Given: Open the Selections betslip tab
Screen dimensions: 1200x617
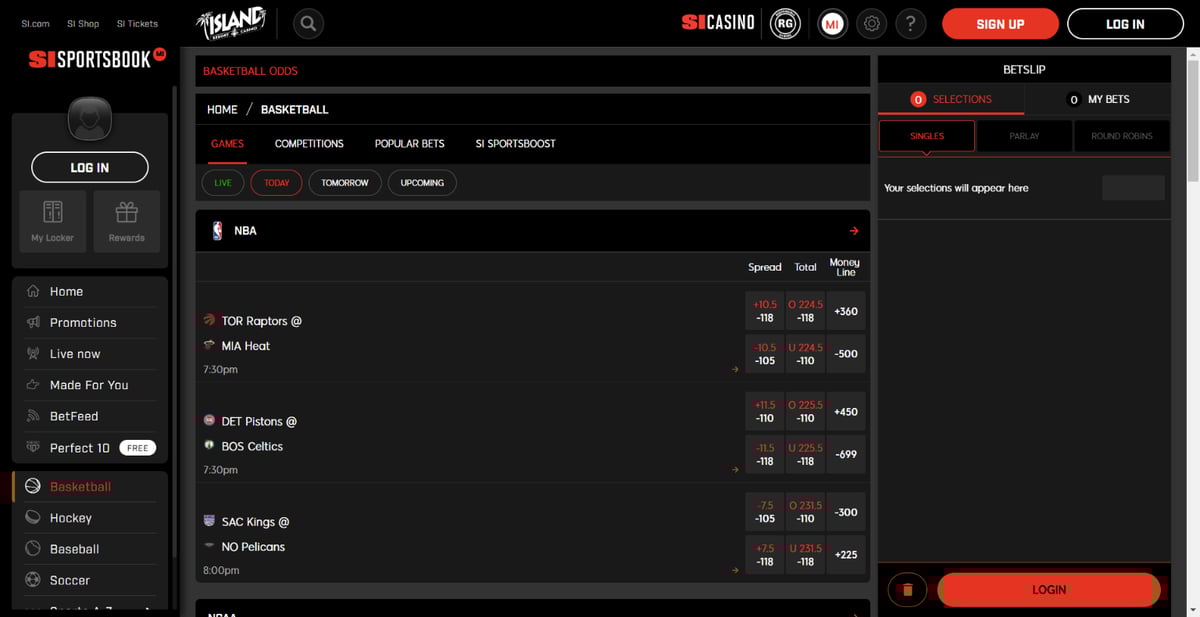Looking at the screenshot, I should [951, 99].
